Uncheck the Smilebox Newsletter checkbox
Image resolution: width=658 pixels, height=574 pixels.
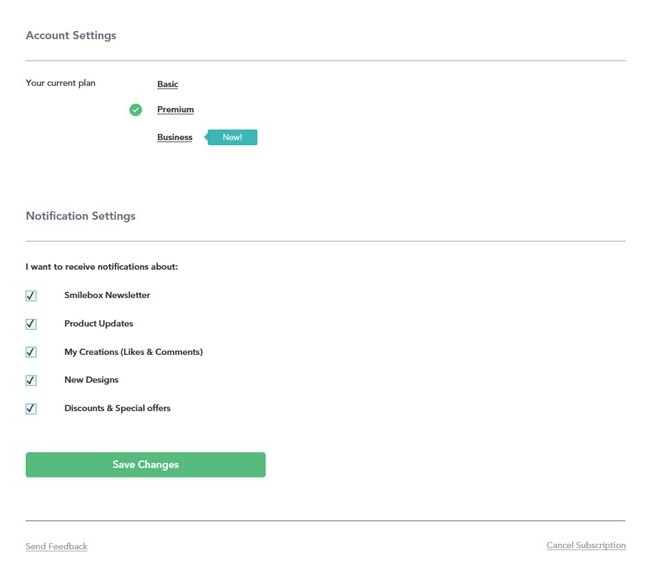point(31,296)
